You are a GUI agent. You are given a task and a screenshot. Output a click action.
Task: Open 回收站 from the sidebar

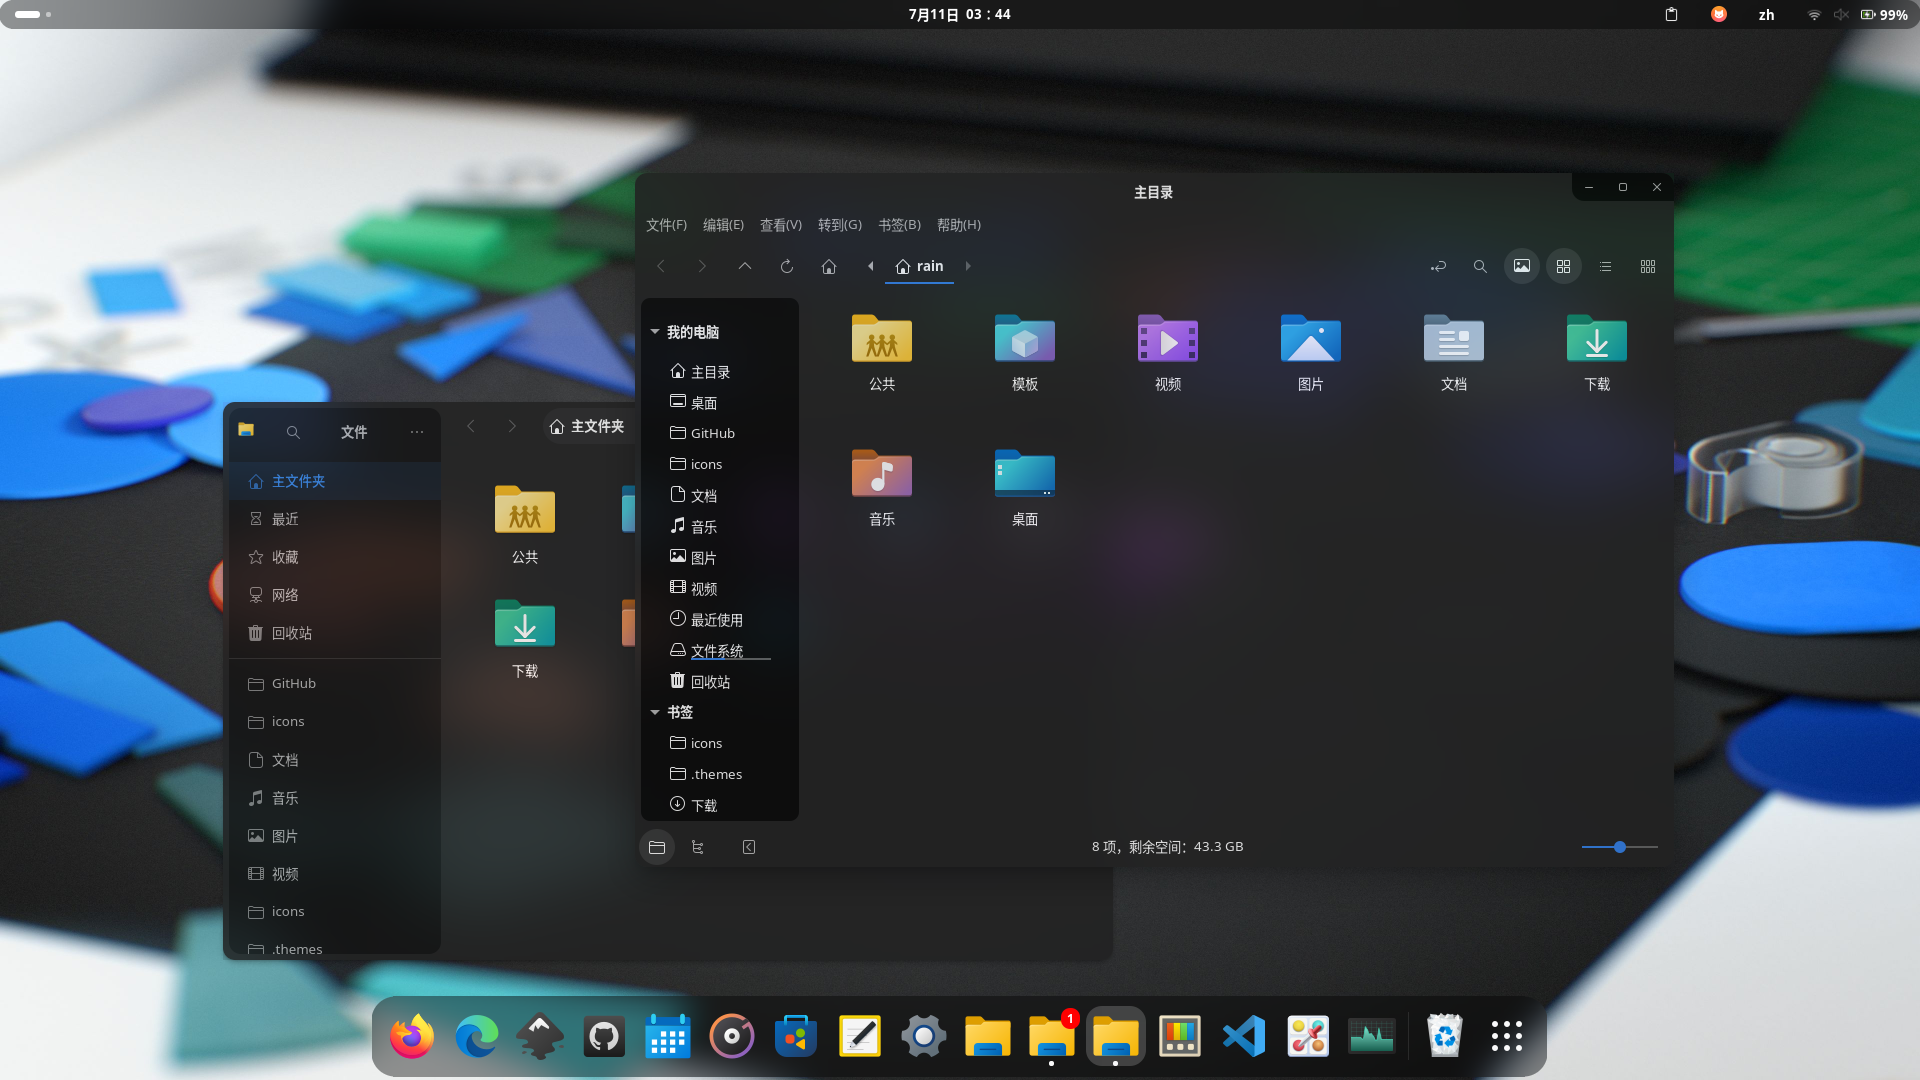[711, 681]
